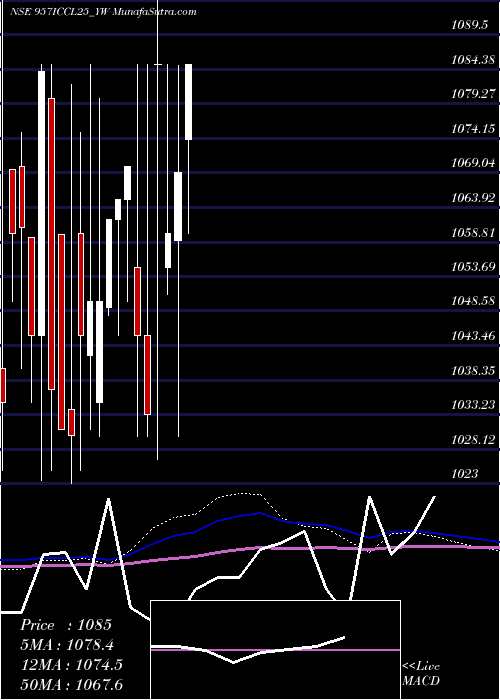Screen dimensions: 500x700
Task: Click the NSE 957ICCL25_YW MunafaSutra.com chart title
Action: 103,12
